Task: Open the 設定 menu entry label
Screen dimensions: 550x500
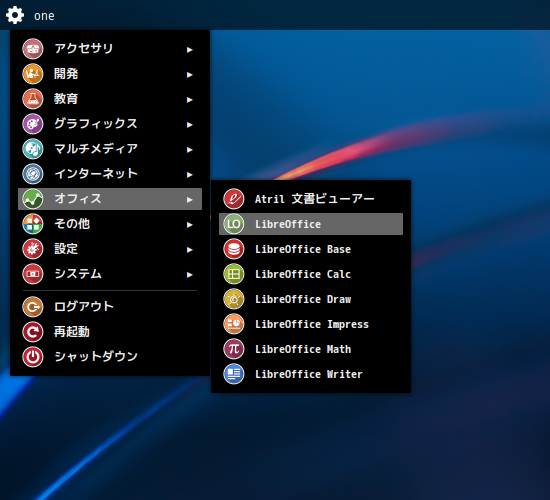Action: pyautogui.click(x=66, y=249)
